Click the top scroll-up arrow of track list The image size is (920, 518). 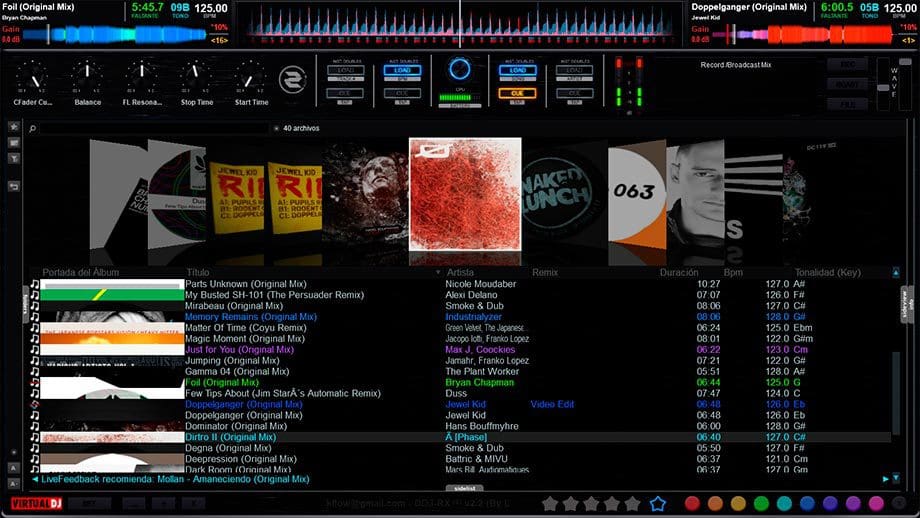click(896, 272)
